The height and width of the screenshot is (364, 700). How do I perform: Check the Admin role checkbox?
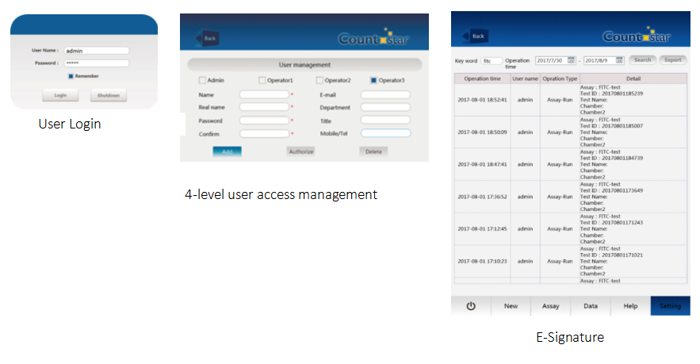coord(202,80)
